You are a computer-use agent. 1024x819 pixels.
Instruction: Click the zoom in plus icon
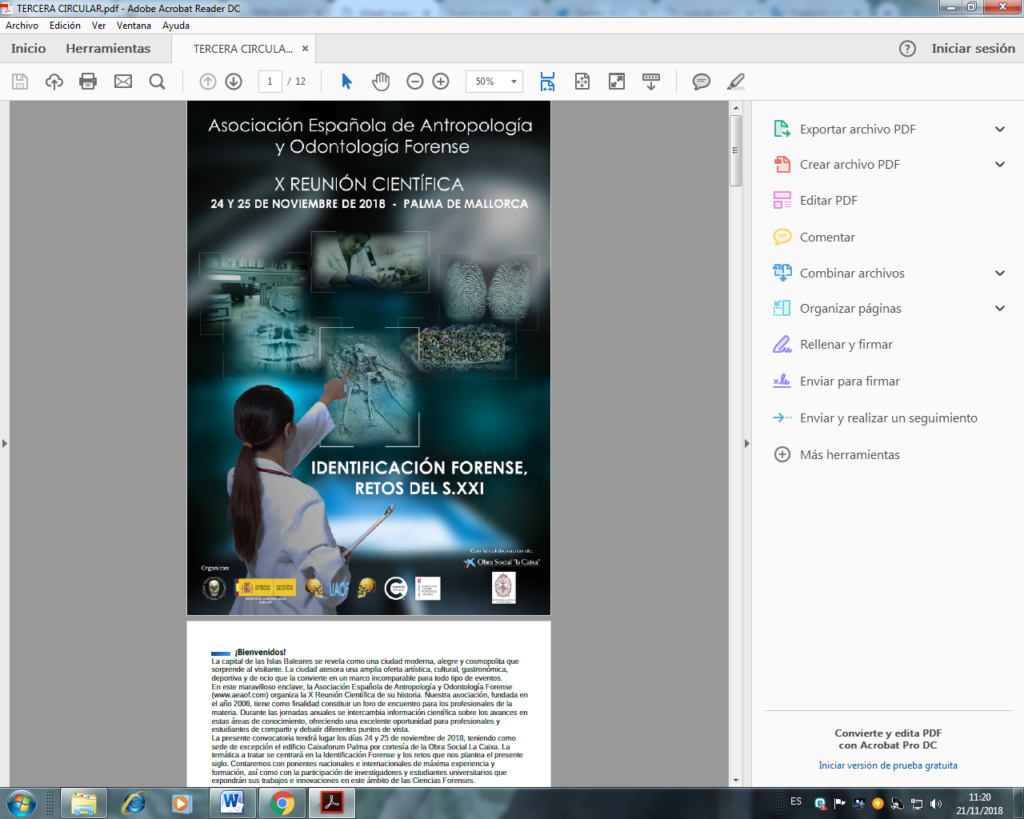pyautogui.click(x=440, y=81)
